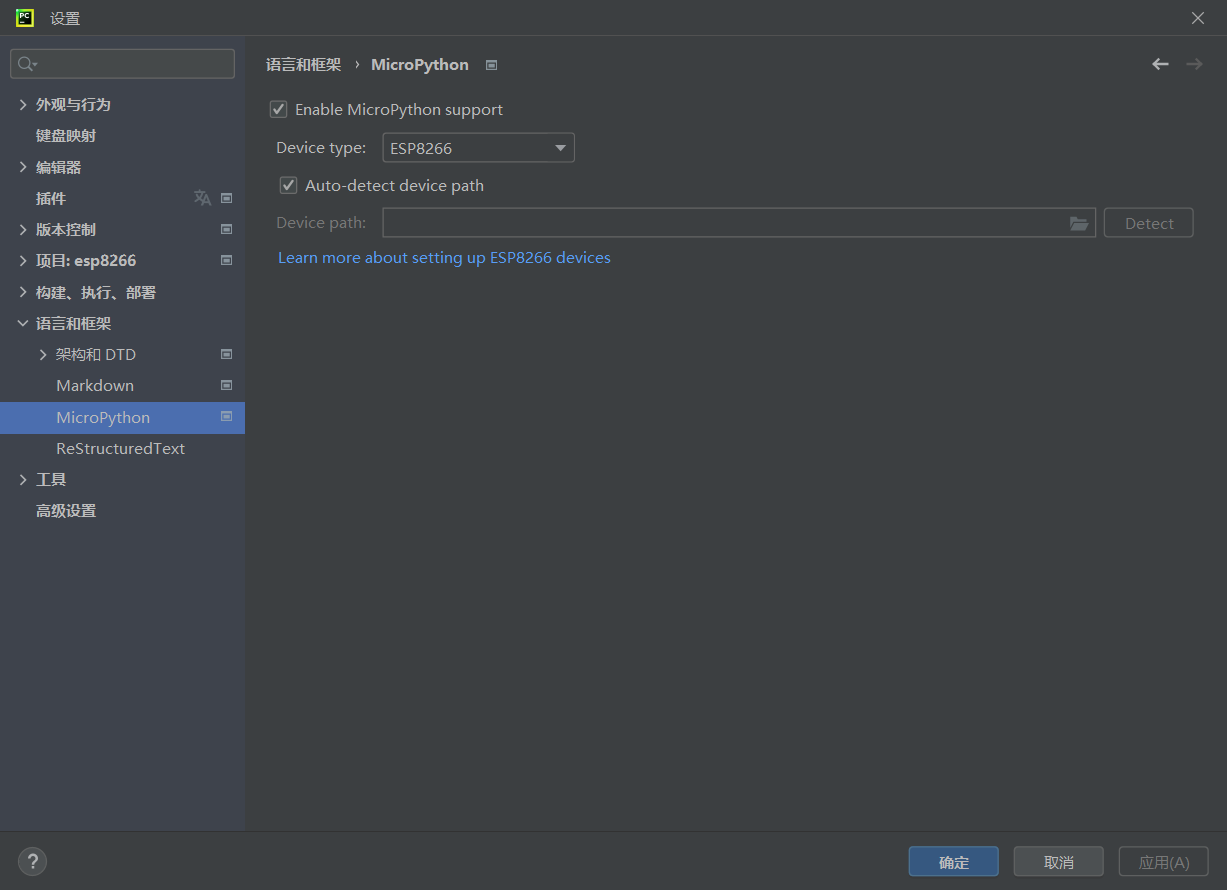
Task: Click the MicroPython breadcrumb title
Action: pyautogui.click(x=420, y=64)
